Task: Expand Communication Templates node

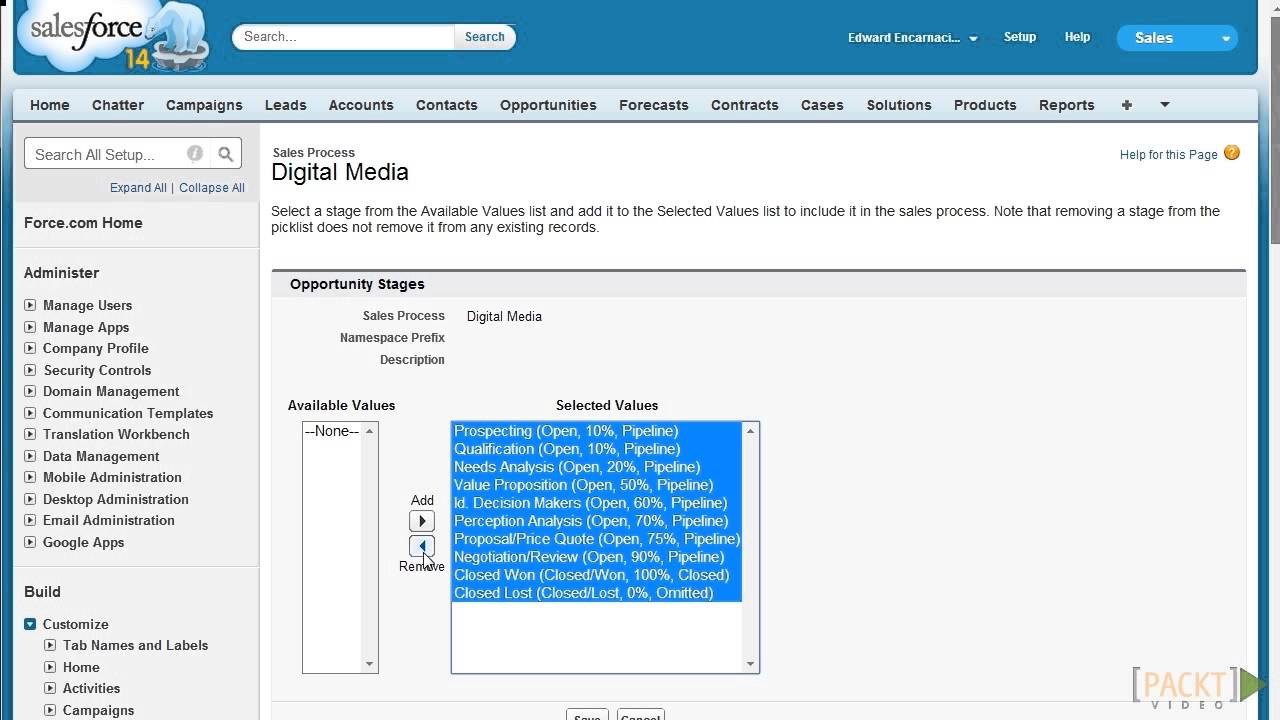Action: [30, 413]
